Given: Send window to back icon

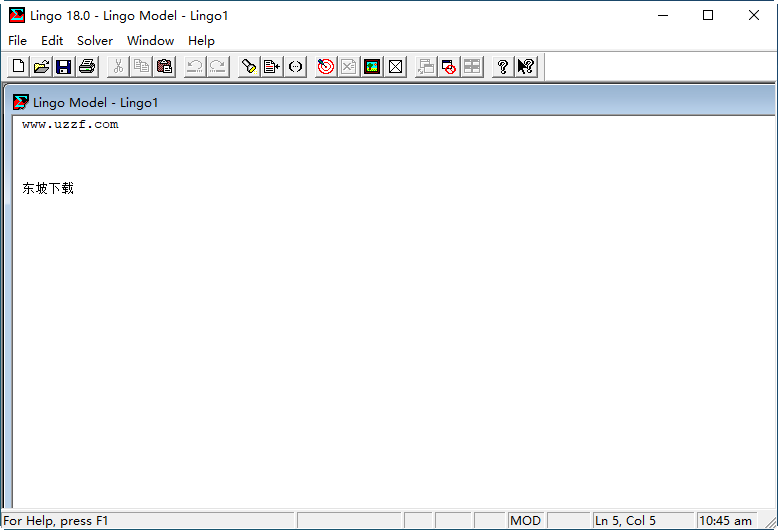Looking at the screenshot, I should (x=426, y=66).
